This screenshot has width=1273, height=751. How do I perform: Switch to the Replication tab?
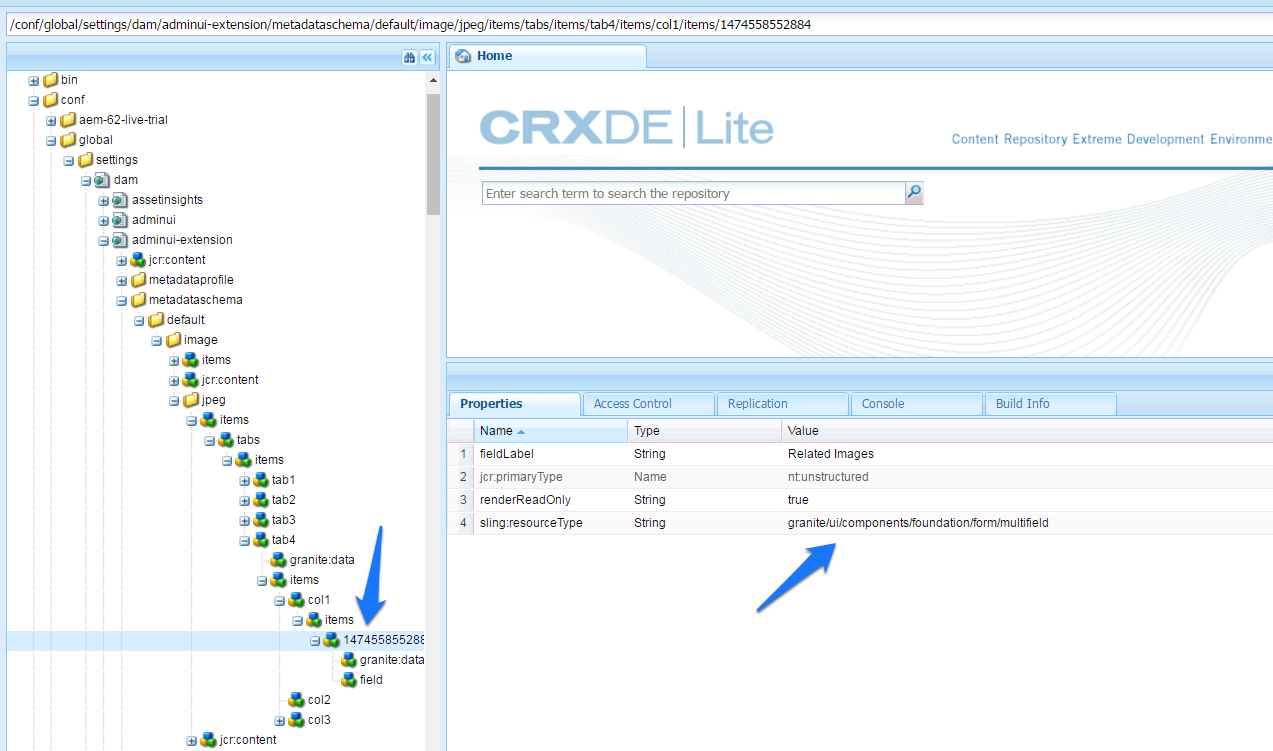click(782, 404)
